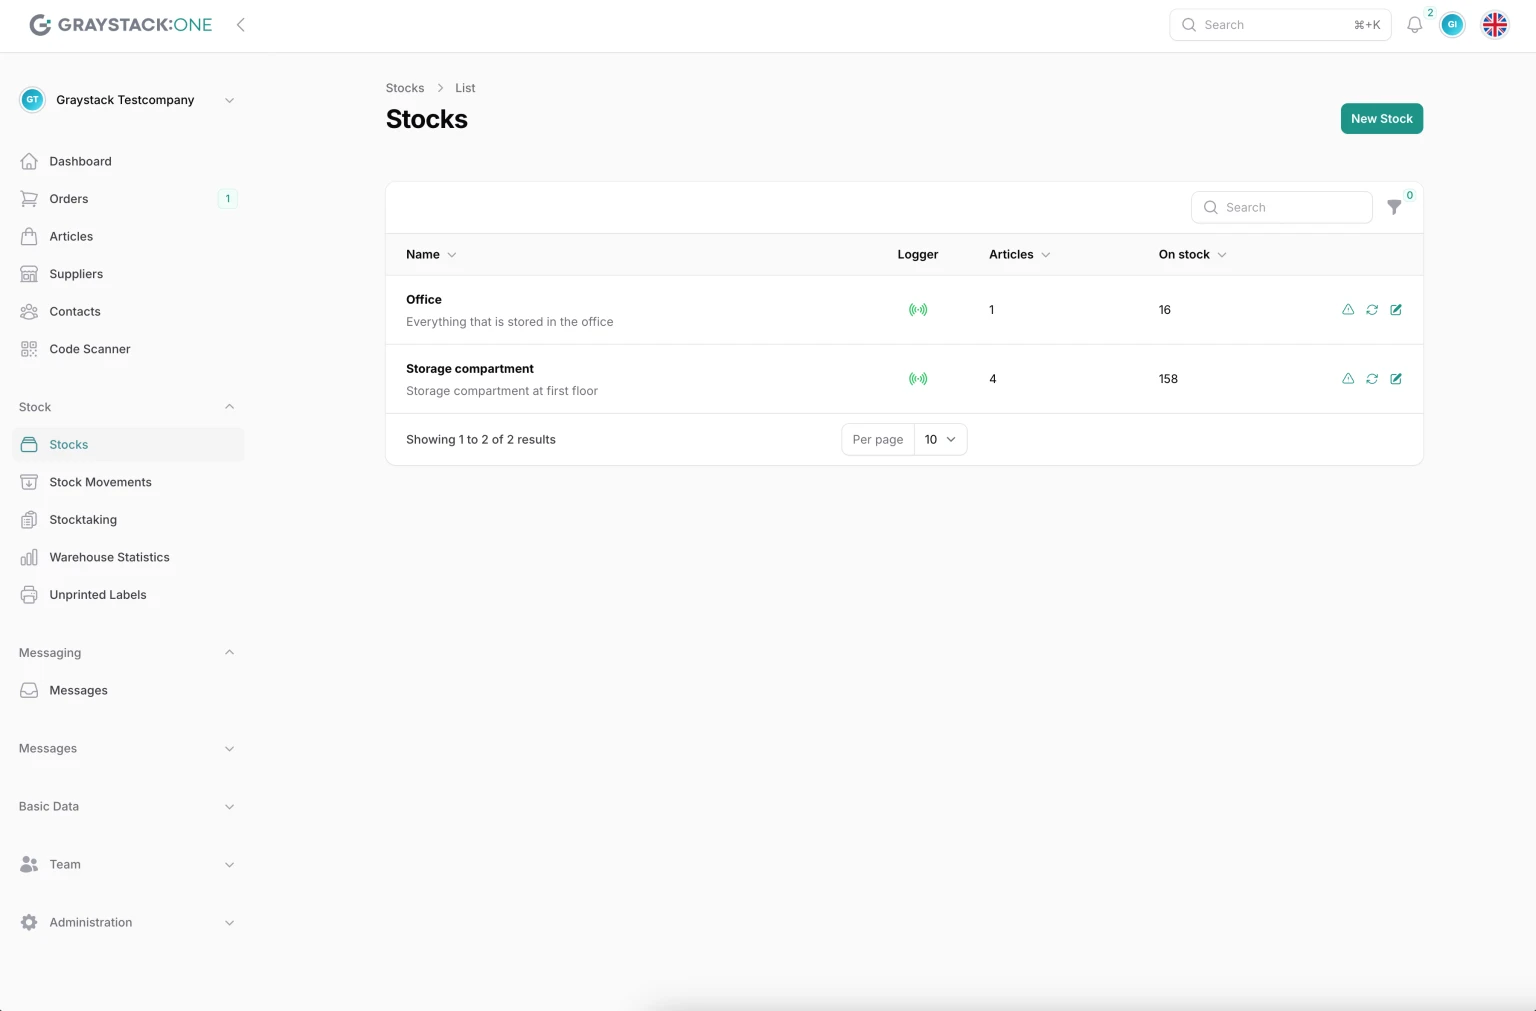Open the language flag selector
Viewport: 1536px width, 1011px height.
pos(1494,25)
